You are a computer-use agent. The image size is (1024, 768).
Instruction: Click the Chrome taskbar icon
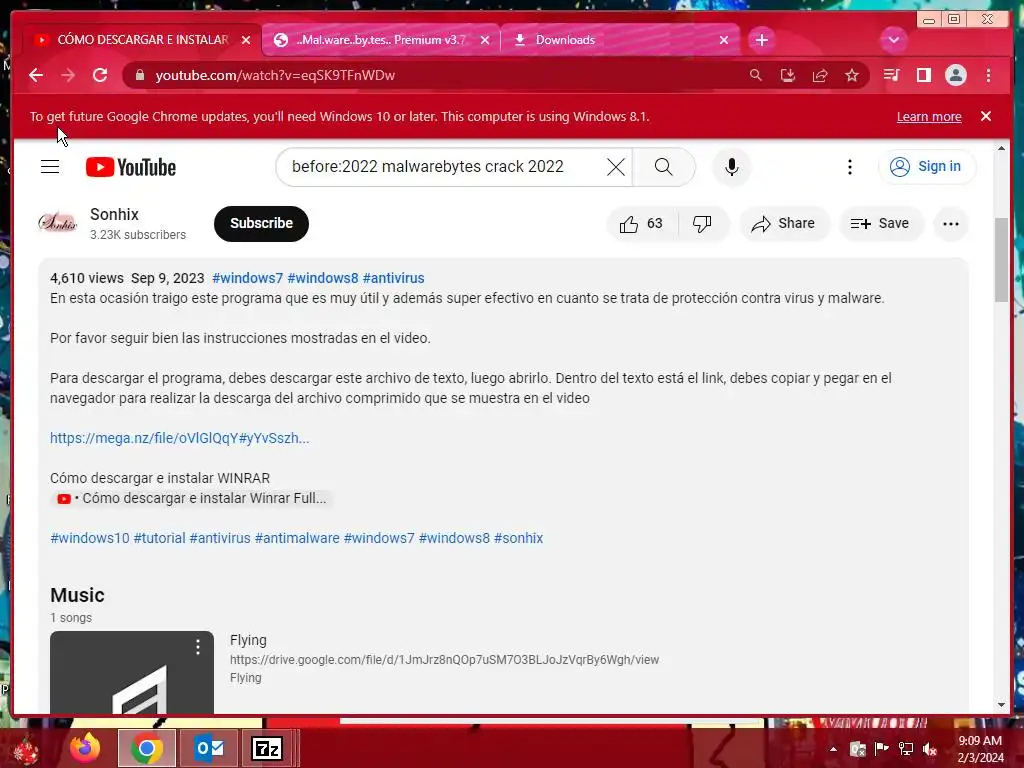point(146,748)
